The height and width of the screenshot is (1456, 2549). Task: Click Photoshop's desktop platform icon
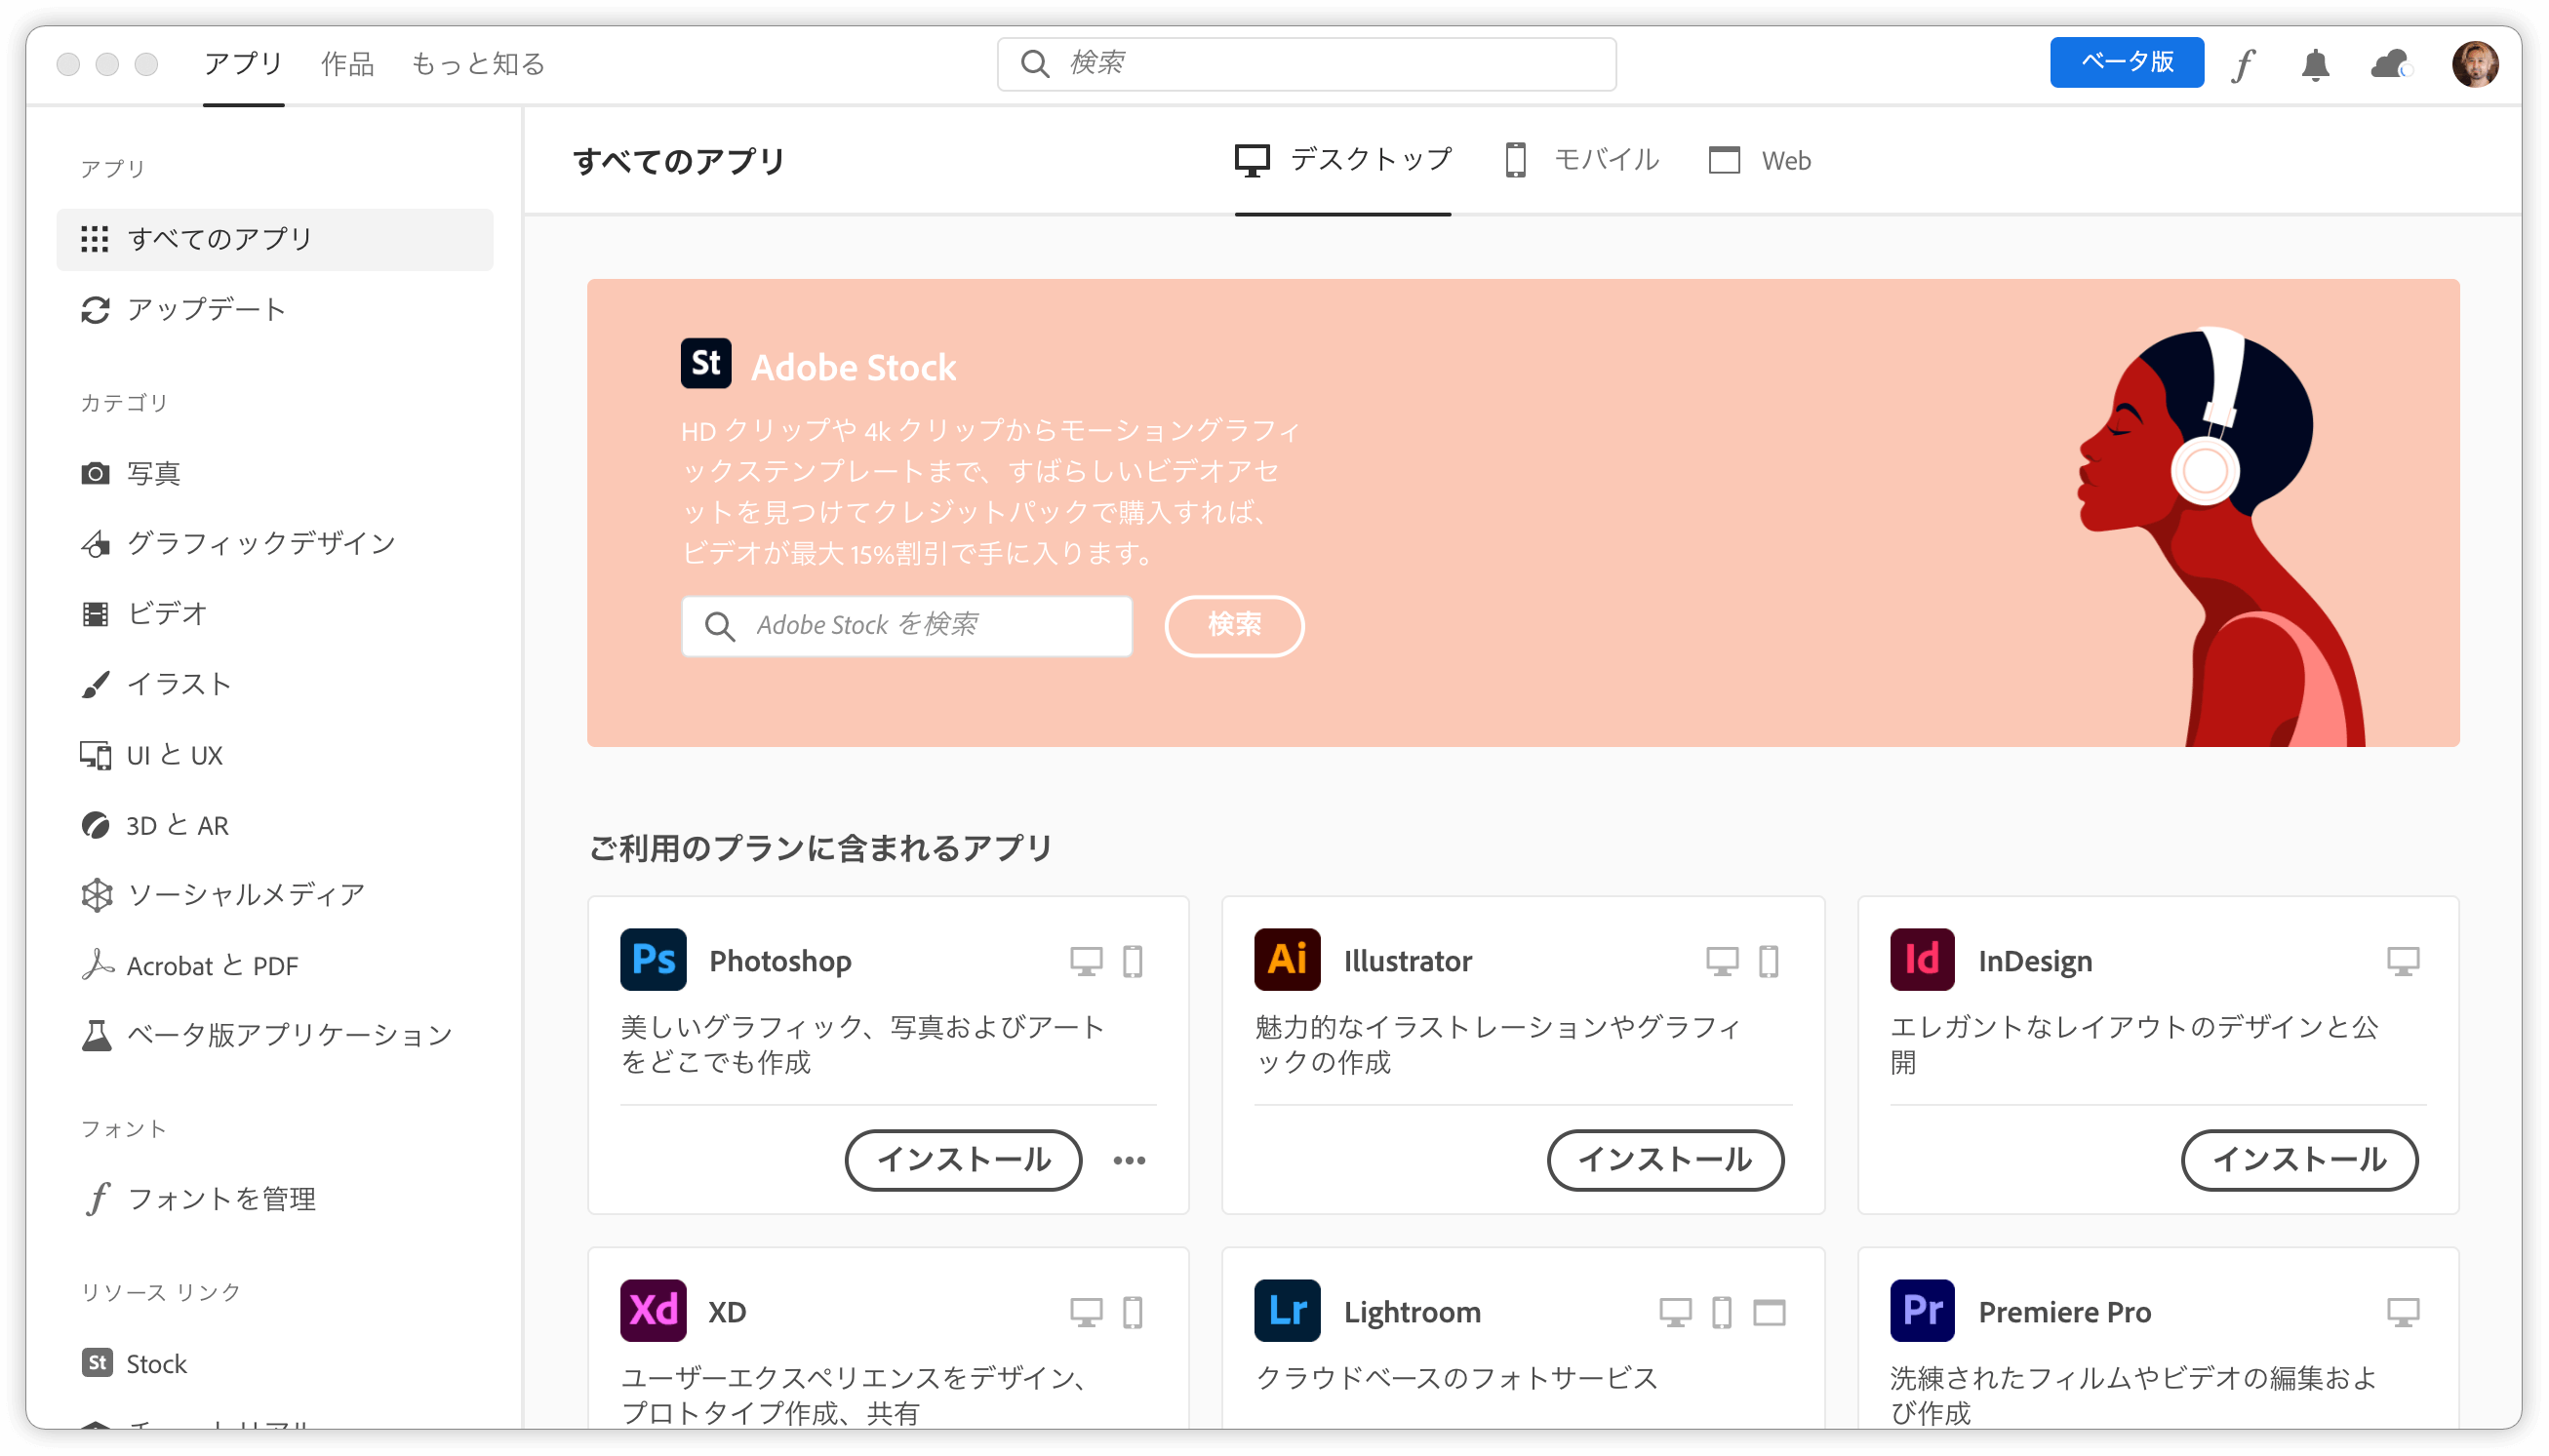click(x=1086, y=961)
